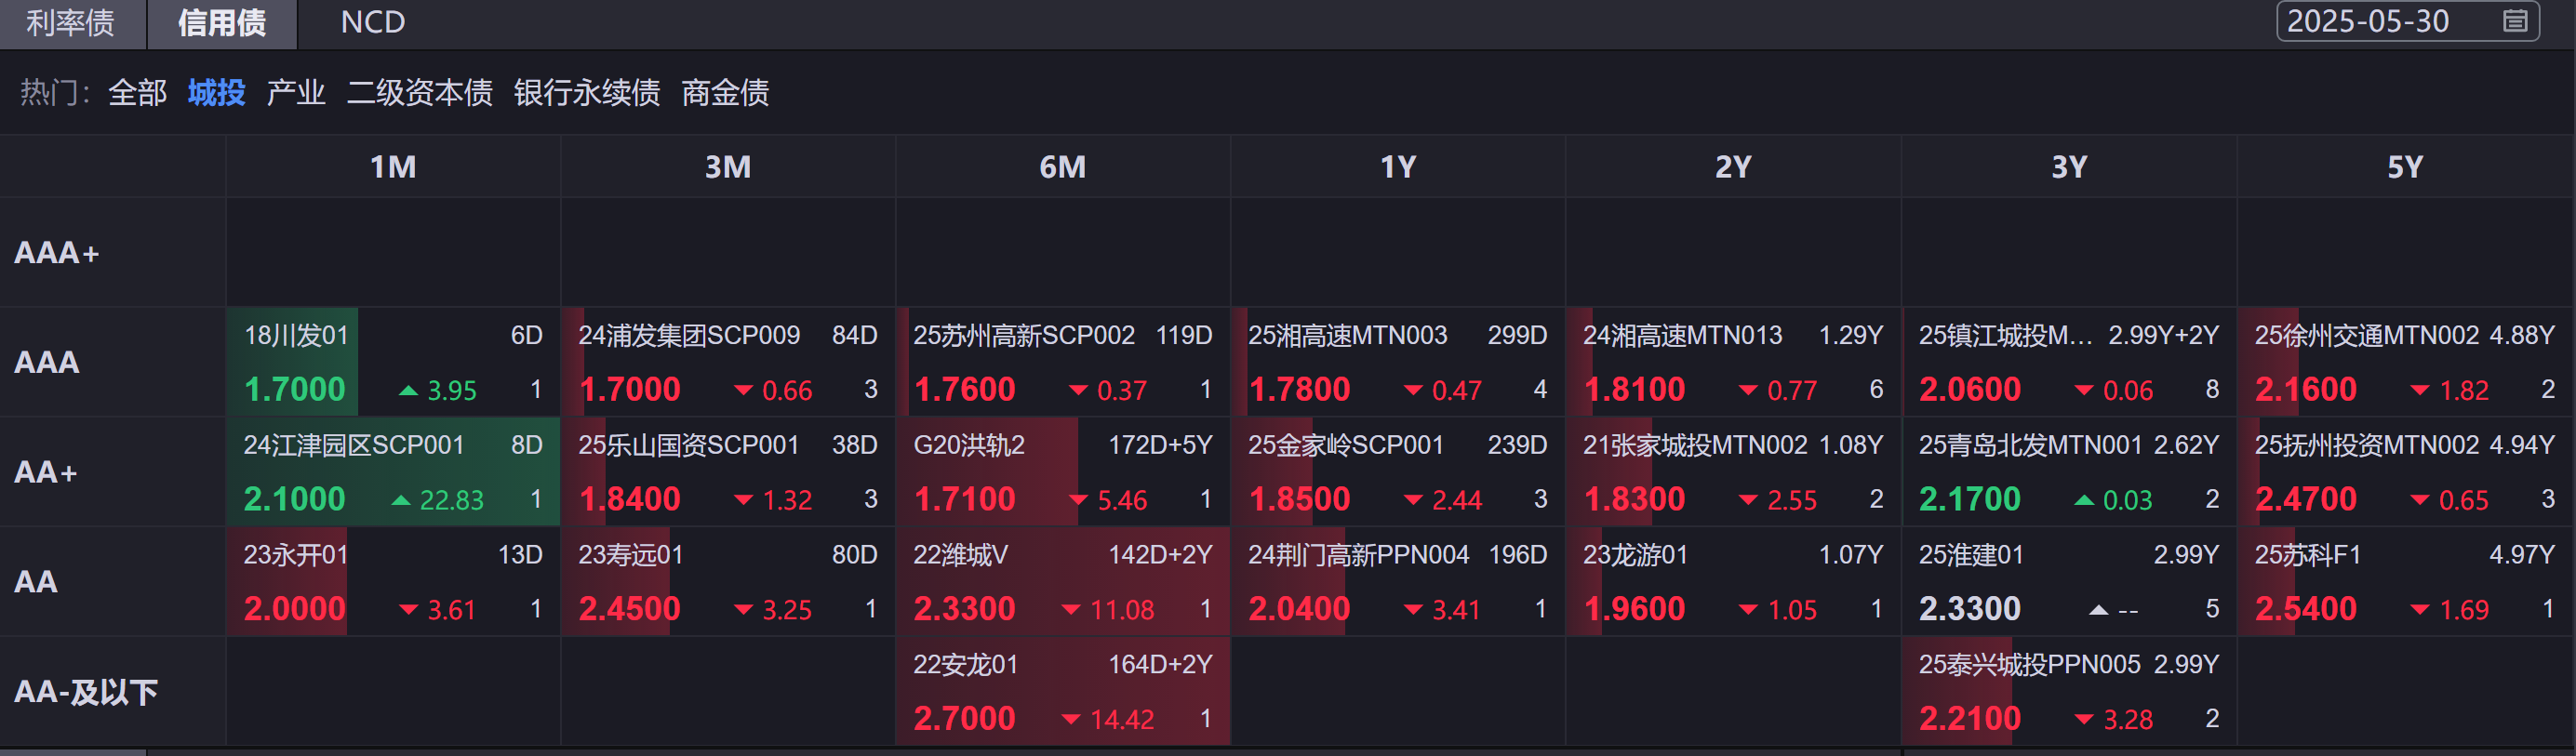Screen dimensions: 2576x756
Task: Open the 25泰兴城投PPN005 bond quote
Action: (x=2068, y=692)
